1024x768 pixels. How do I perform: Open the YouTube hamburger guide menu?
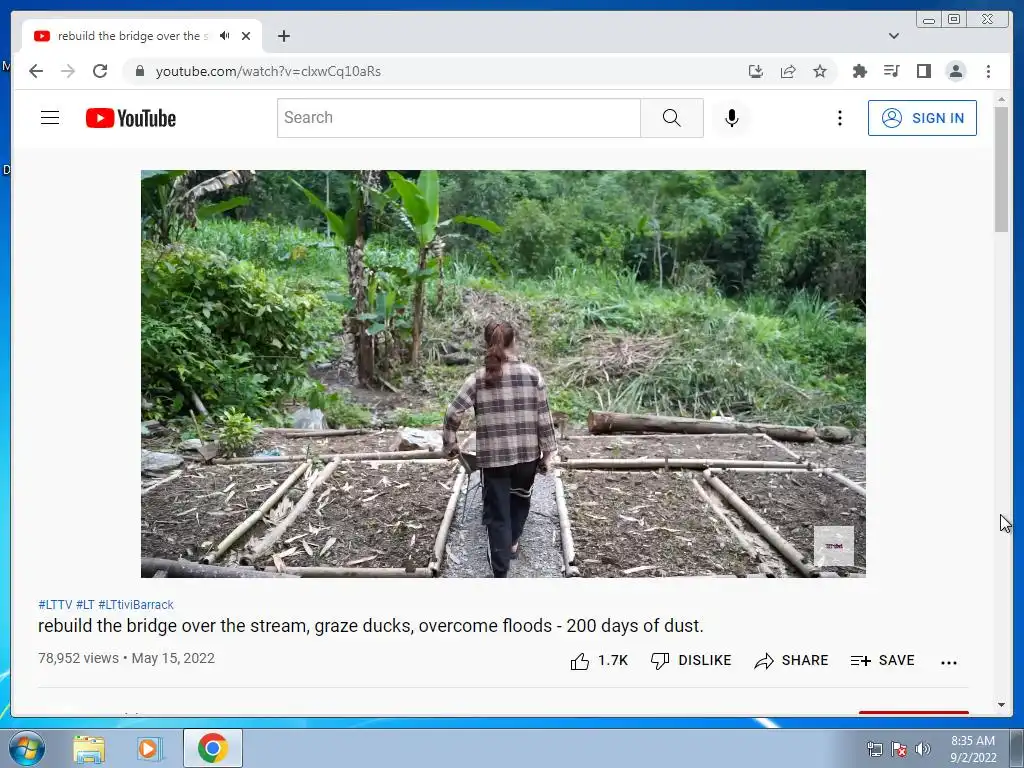pos(50,118)
